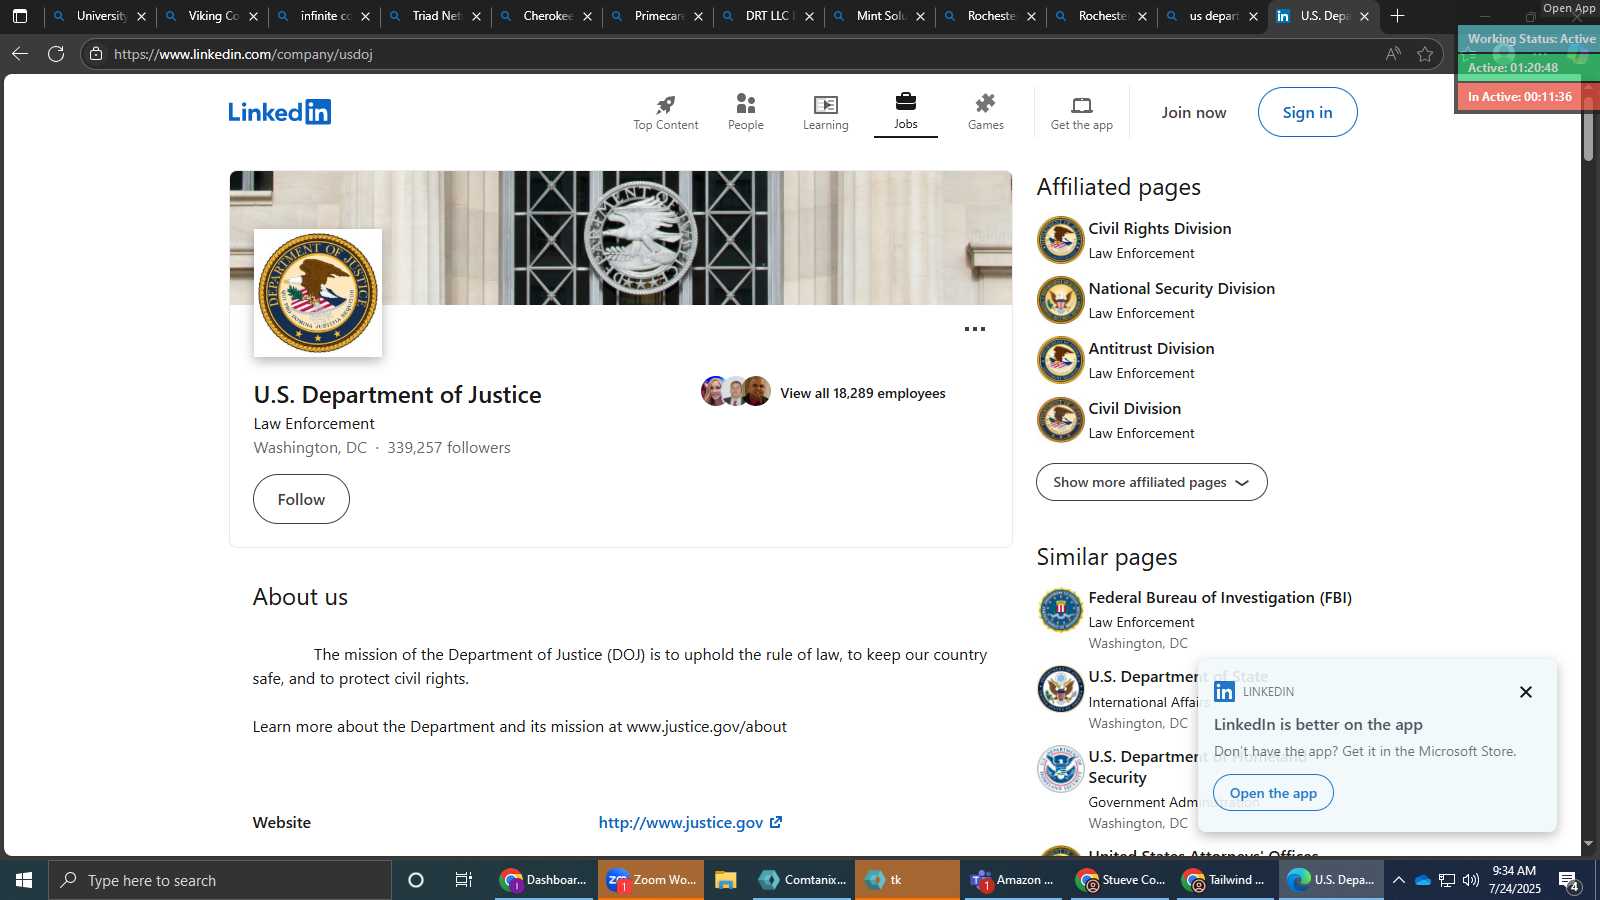Image resolution: width=1600 pixels, height=900 pixels.
Task: Open the Civil Rights Division page
Action: click(x=1159, y=229)
